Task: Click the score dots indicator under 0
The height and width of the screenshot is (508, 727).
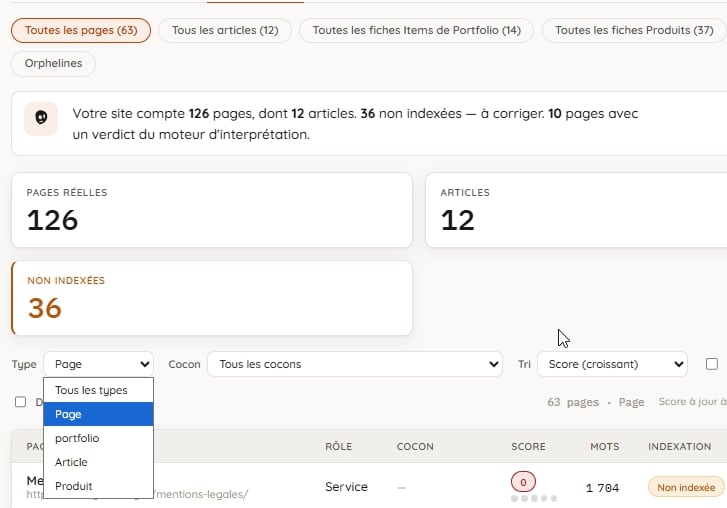Action: [534, 499]
